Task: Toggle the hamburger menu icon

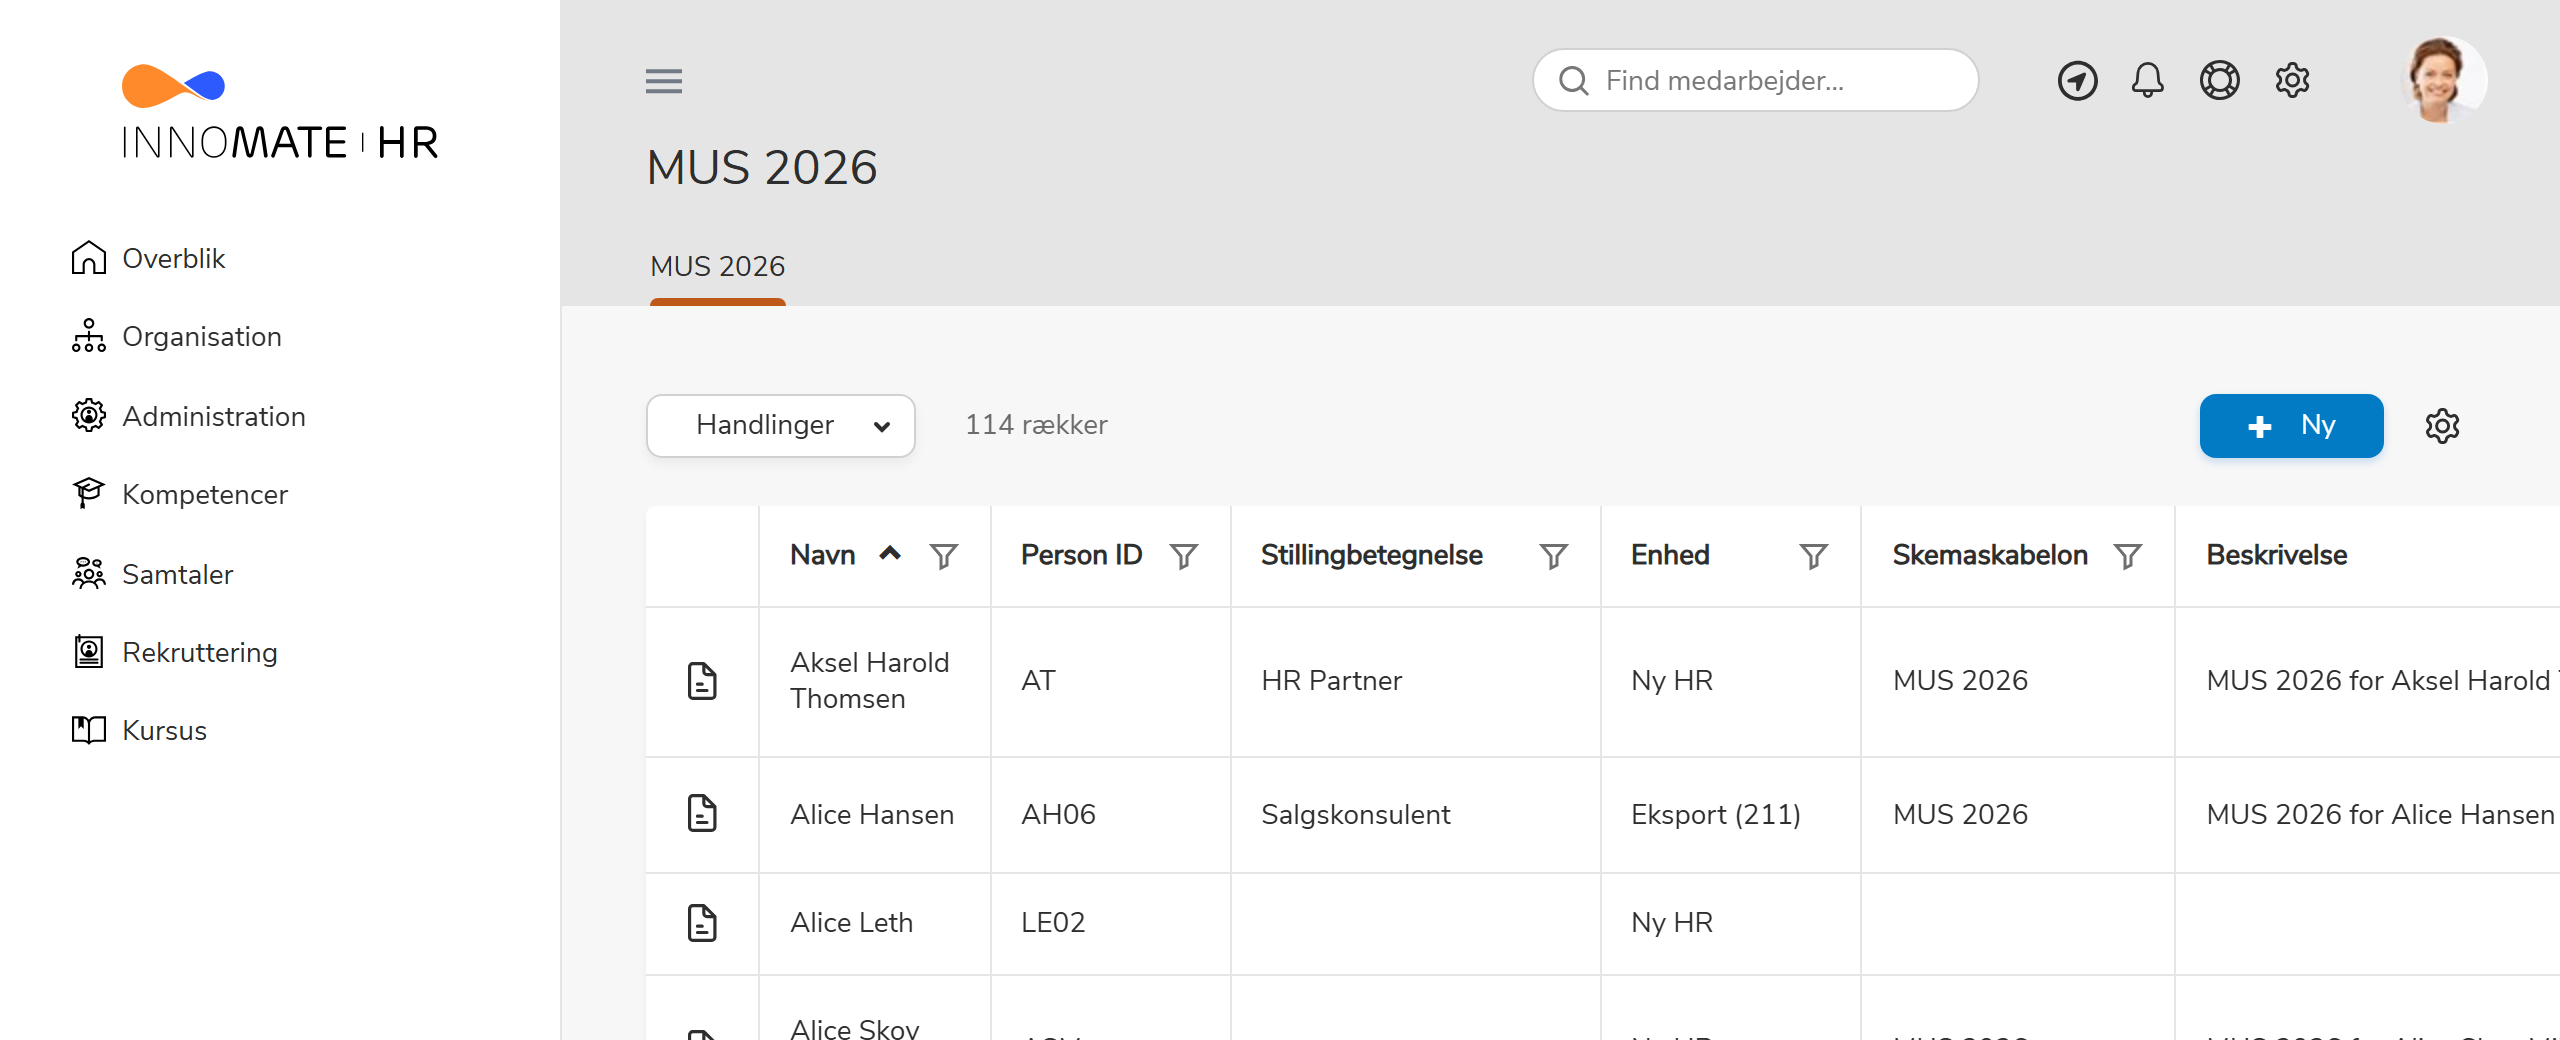Action: tap(664, 81)
